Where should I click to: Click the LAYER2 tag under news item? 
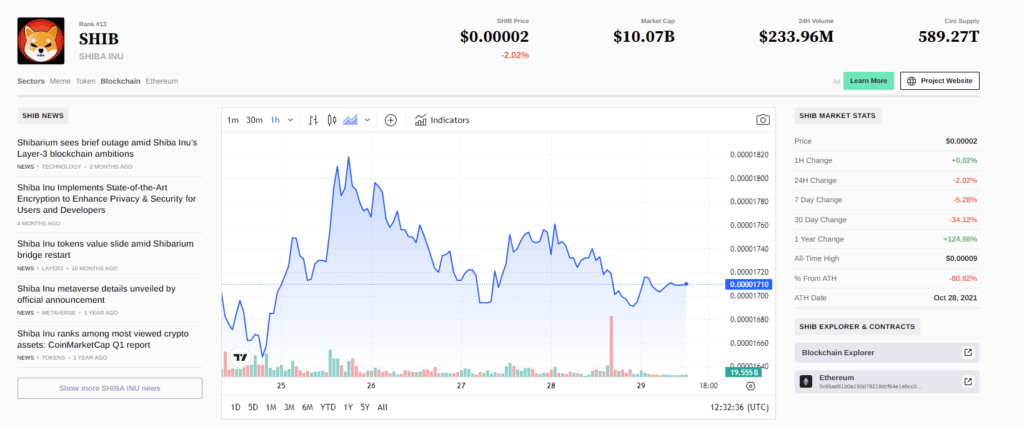tap(53, 268)
